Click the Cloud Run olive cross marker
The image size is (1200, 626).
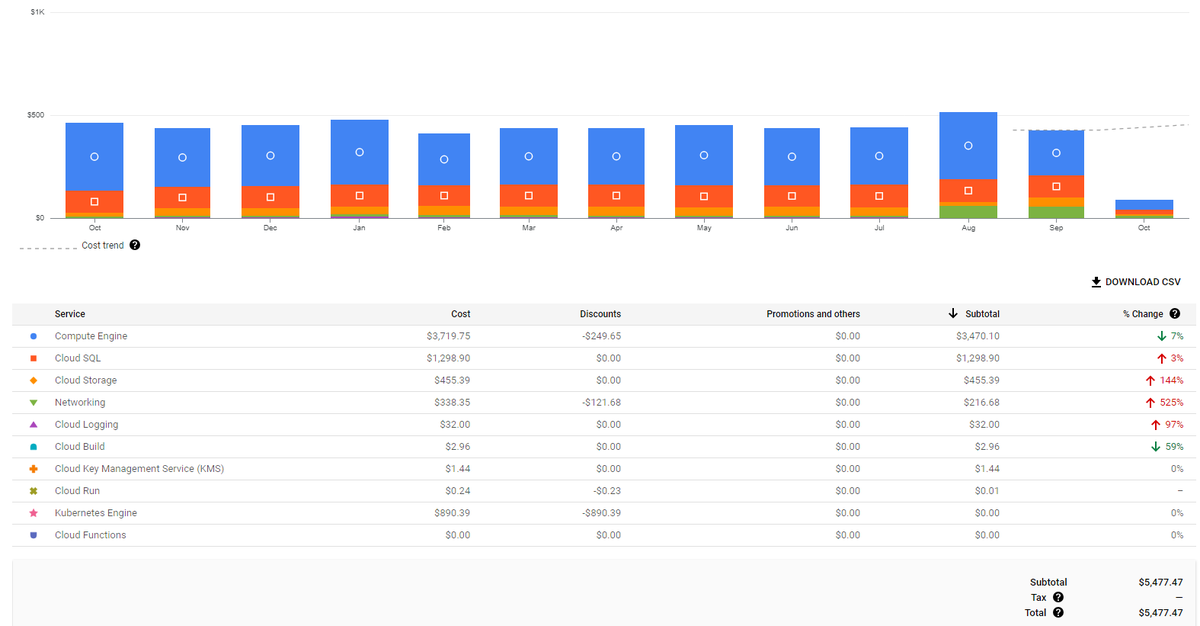[x=34, y=491]
